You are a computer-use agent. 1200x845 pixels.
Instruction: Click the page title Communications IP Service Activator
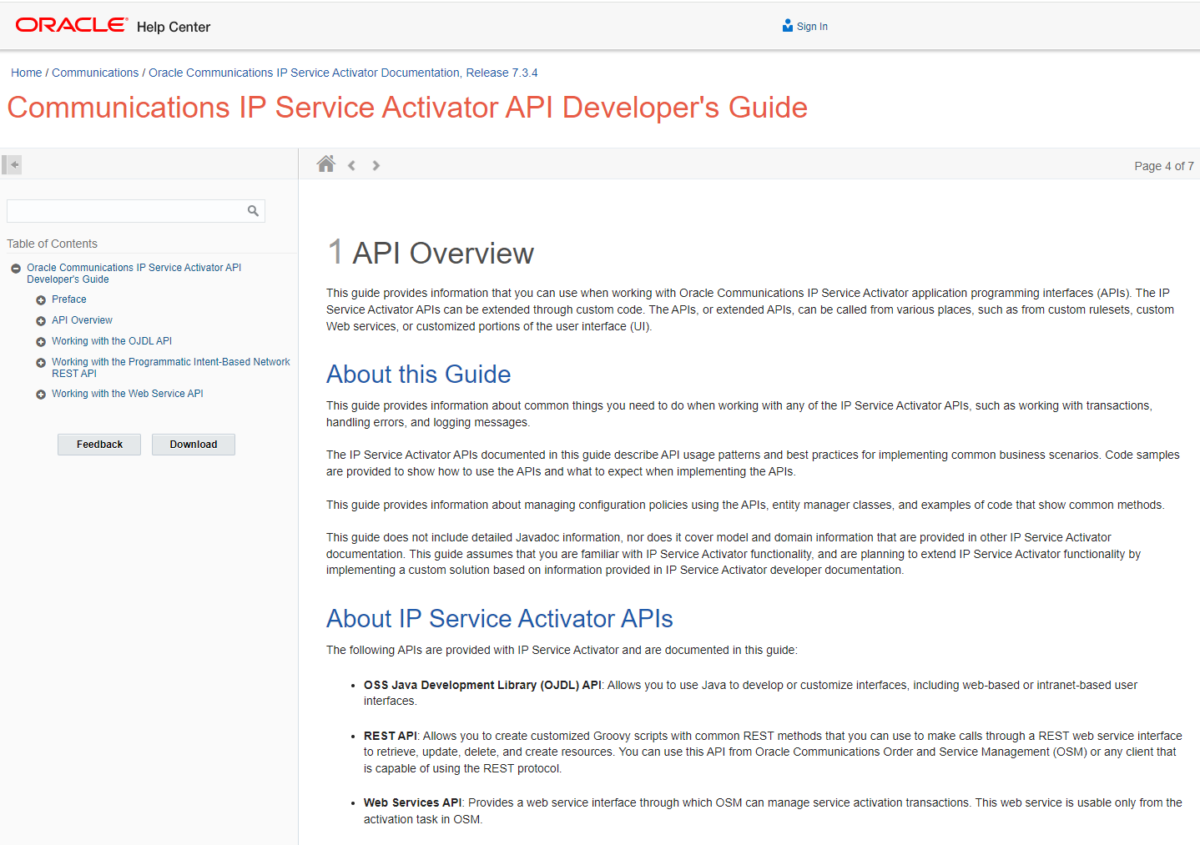407,107
